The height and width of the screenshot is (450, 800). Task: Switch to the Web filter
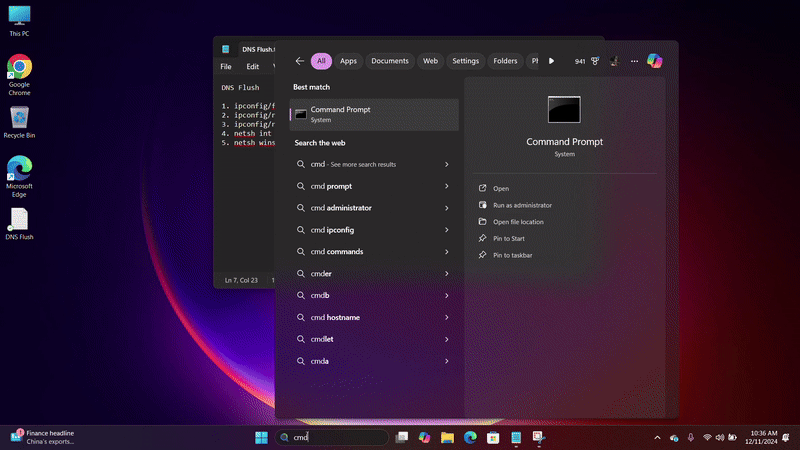click(430, 61)
